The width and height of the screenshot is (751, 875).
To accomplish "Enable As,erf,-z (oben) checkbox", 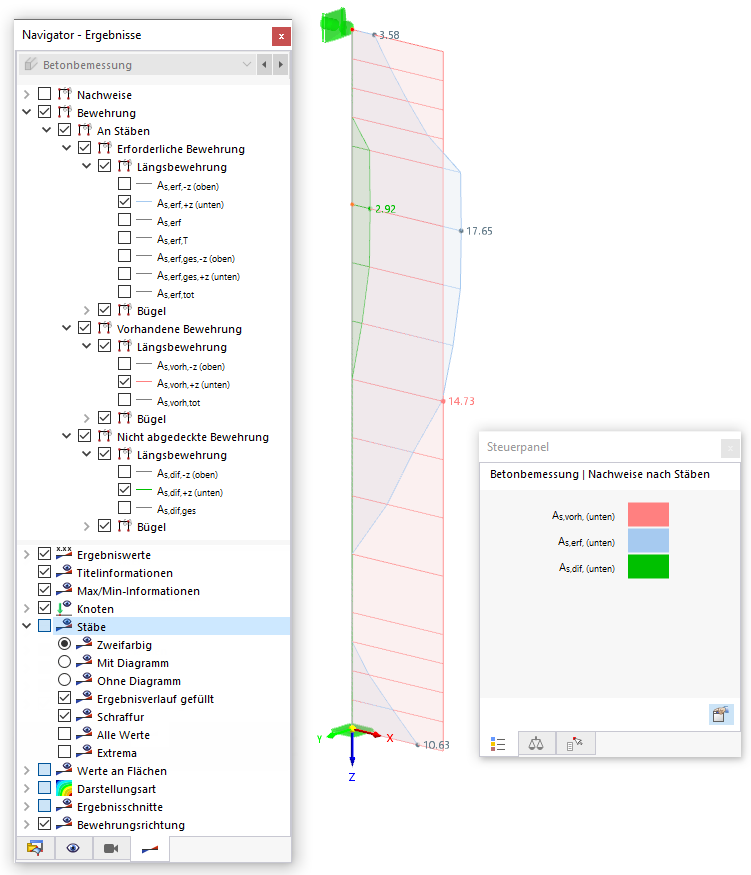I will pyautogui.click(x=124, y=184).
